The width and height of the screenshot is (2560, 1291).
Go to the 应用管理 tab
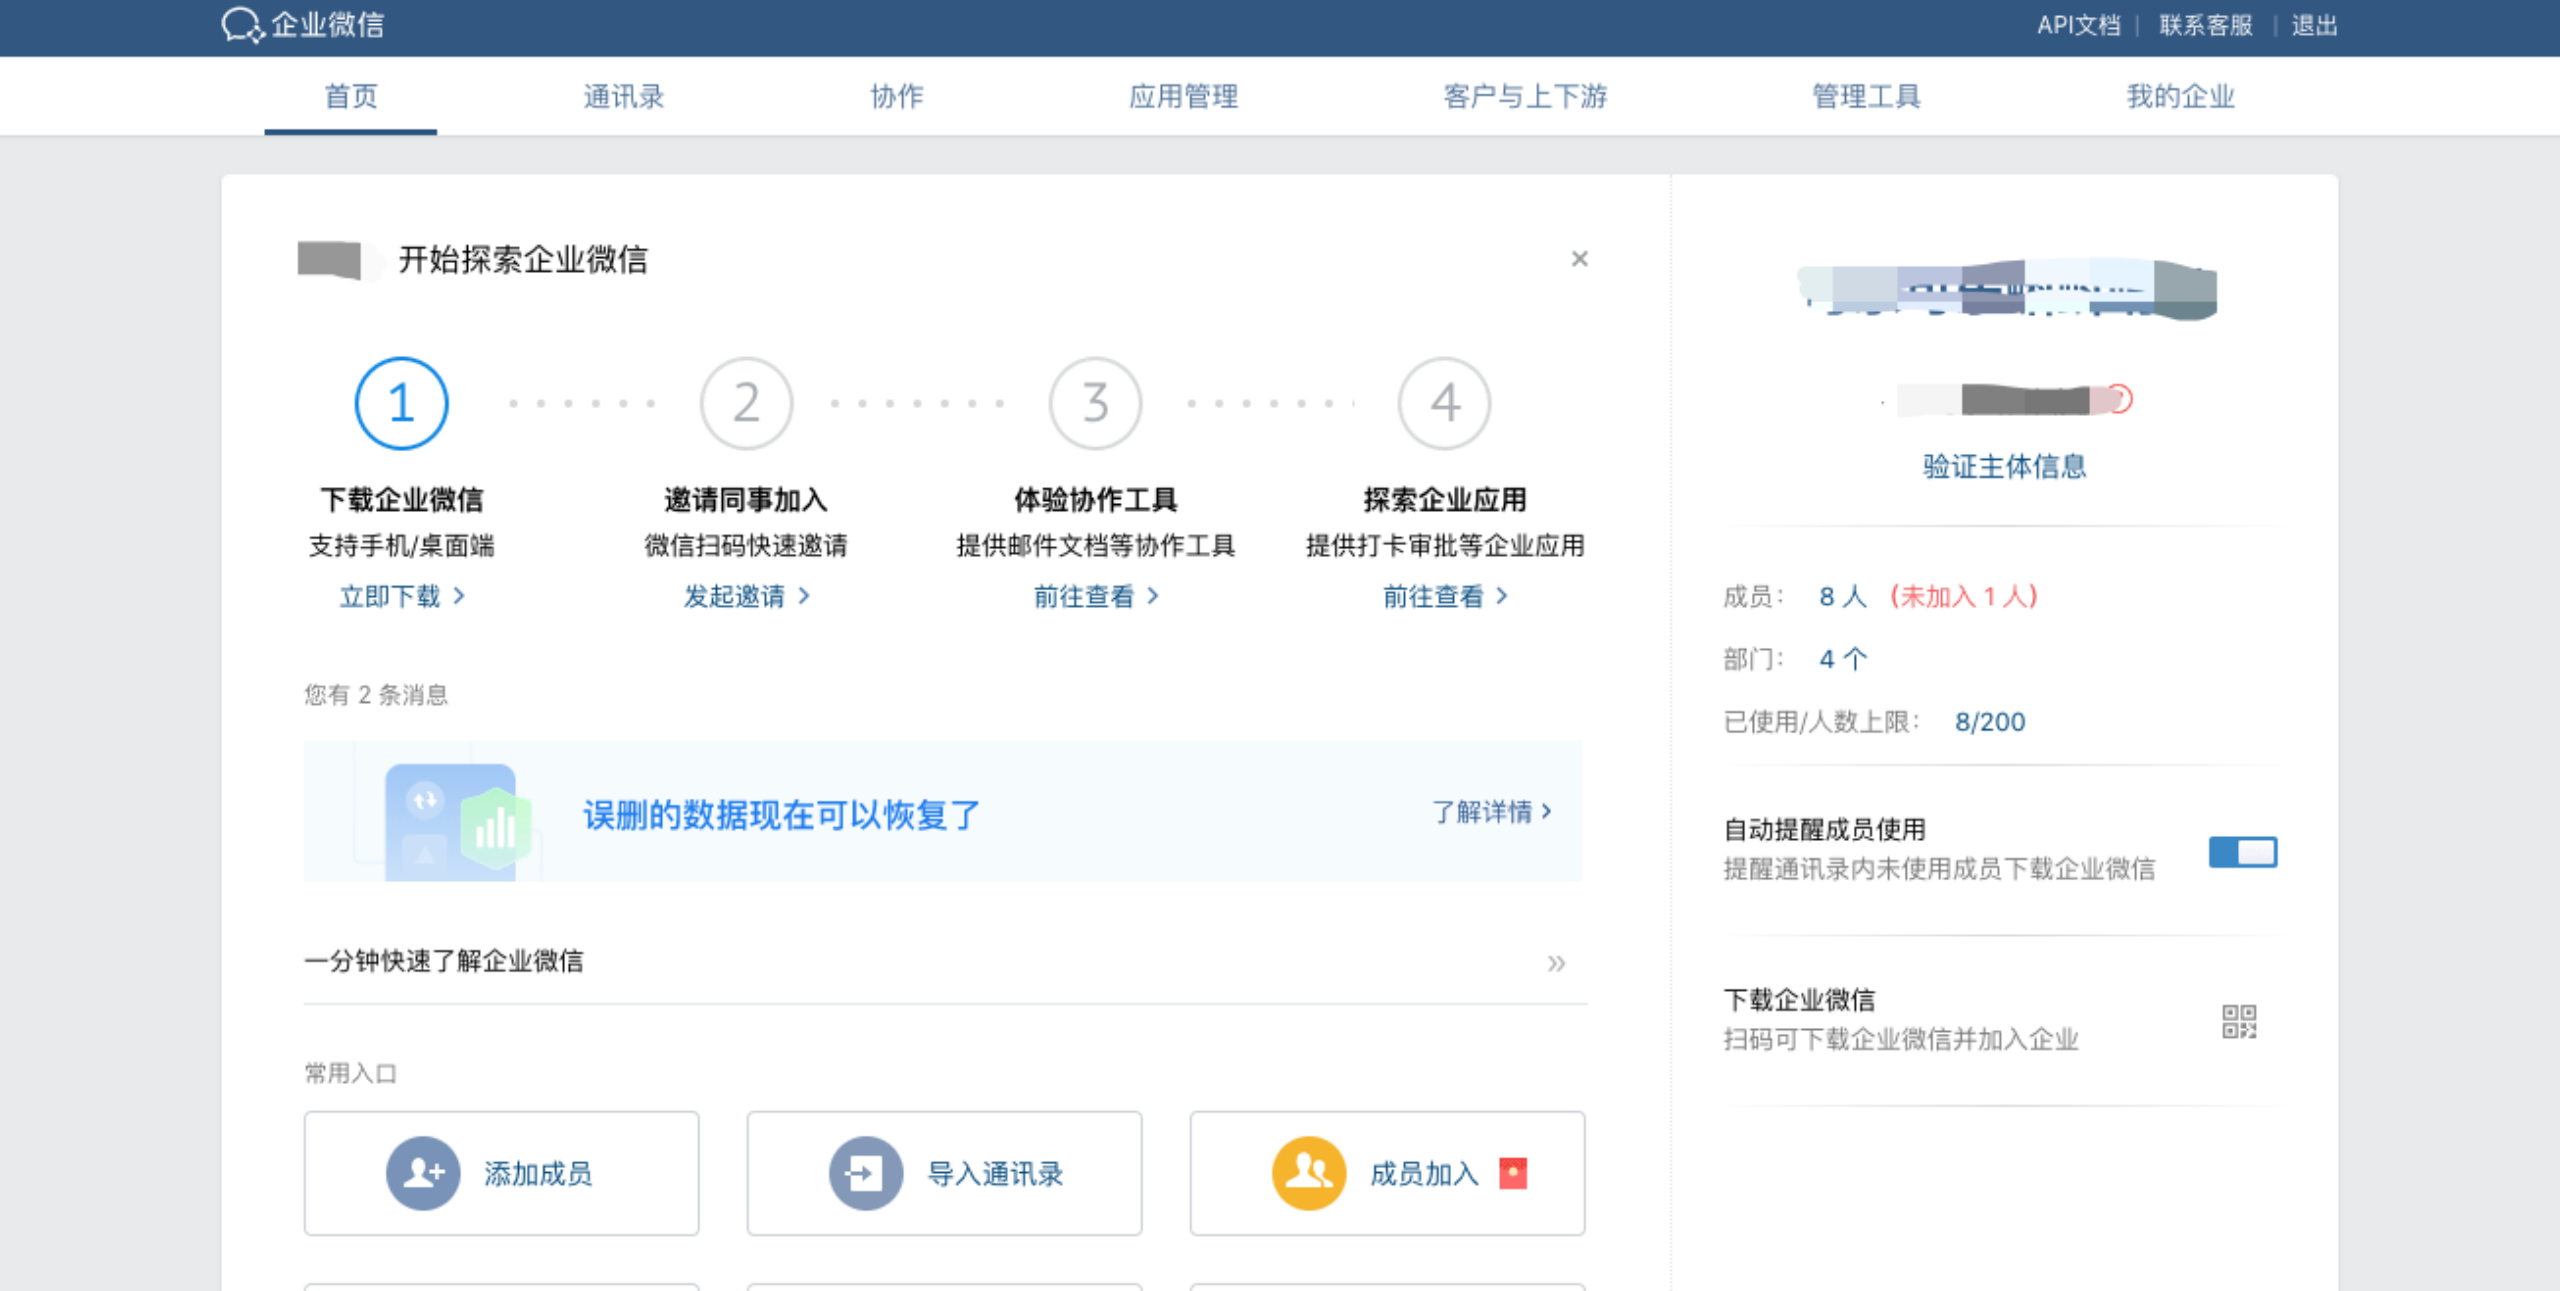pyautogui.click(x=1183, y=96)
